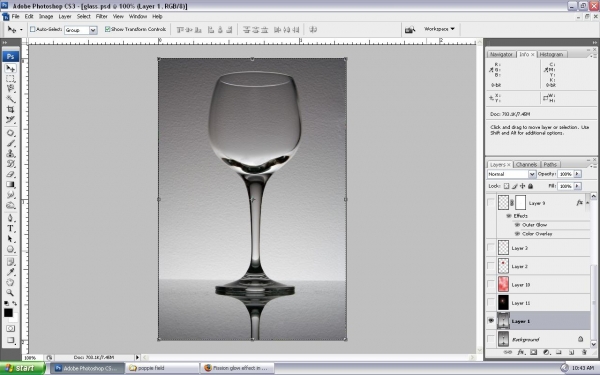Hide Layer 1 using its eye icon

click(x=491, y=321)
